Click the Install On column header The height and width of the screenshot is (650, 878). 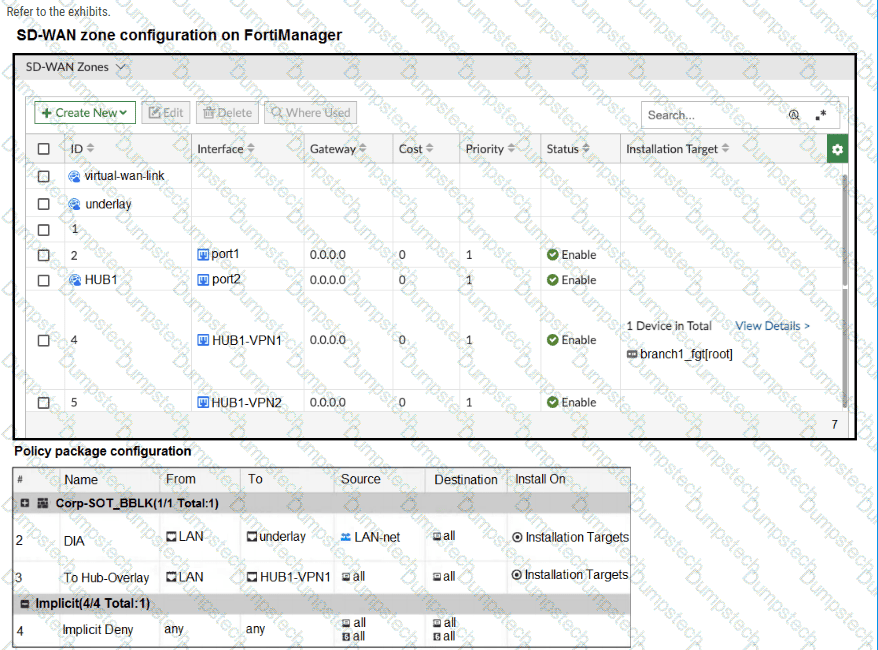pos(540,479)
